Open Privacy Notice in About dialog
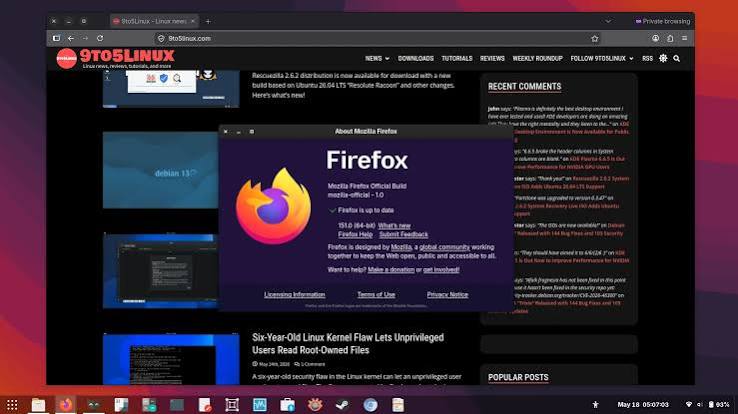The width and height of the screenshot is (738, 414). tap(447, 295)
